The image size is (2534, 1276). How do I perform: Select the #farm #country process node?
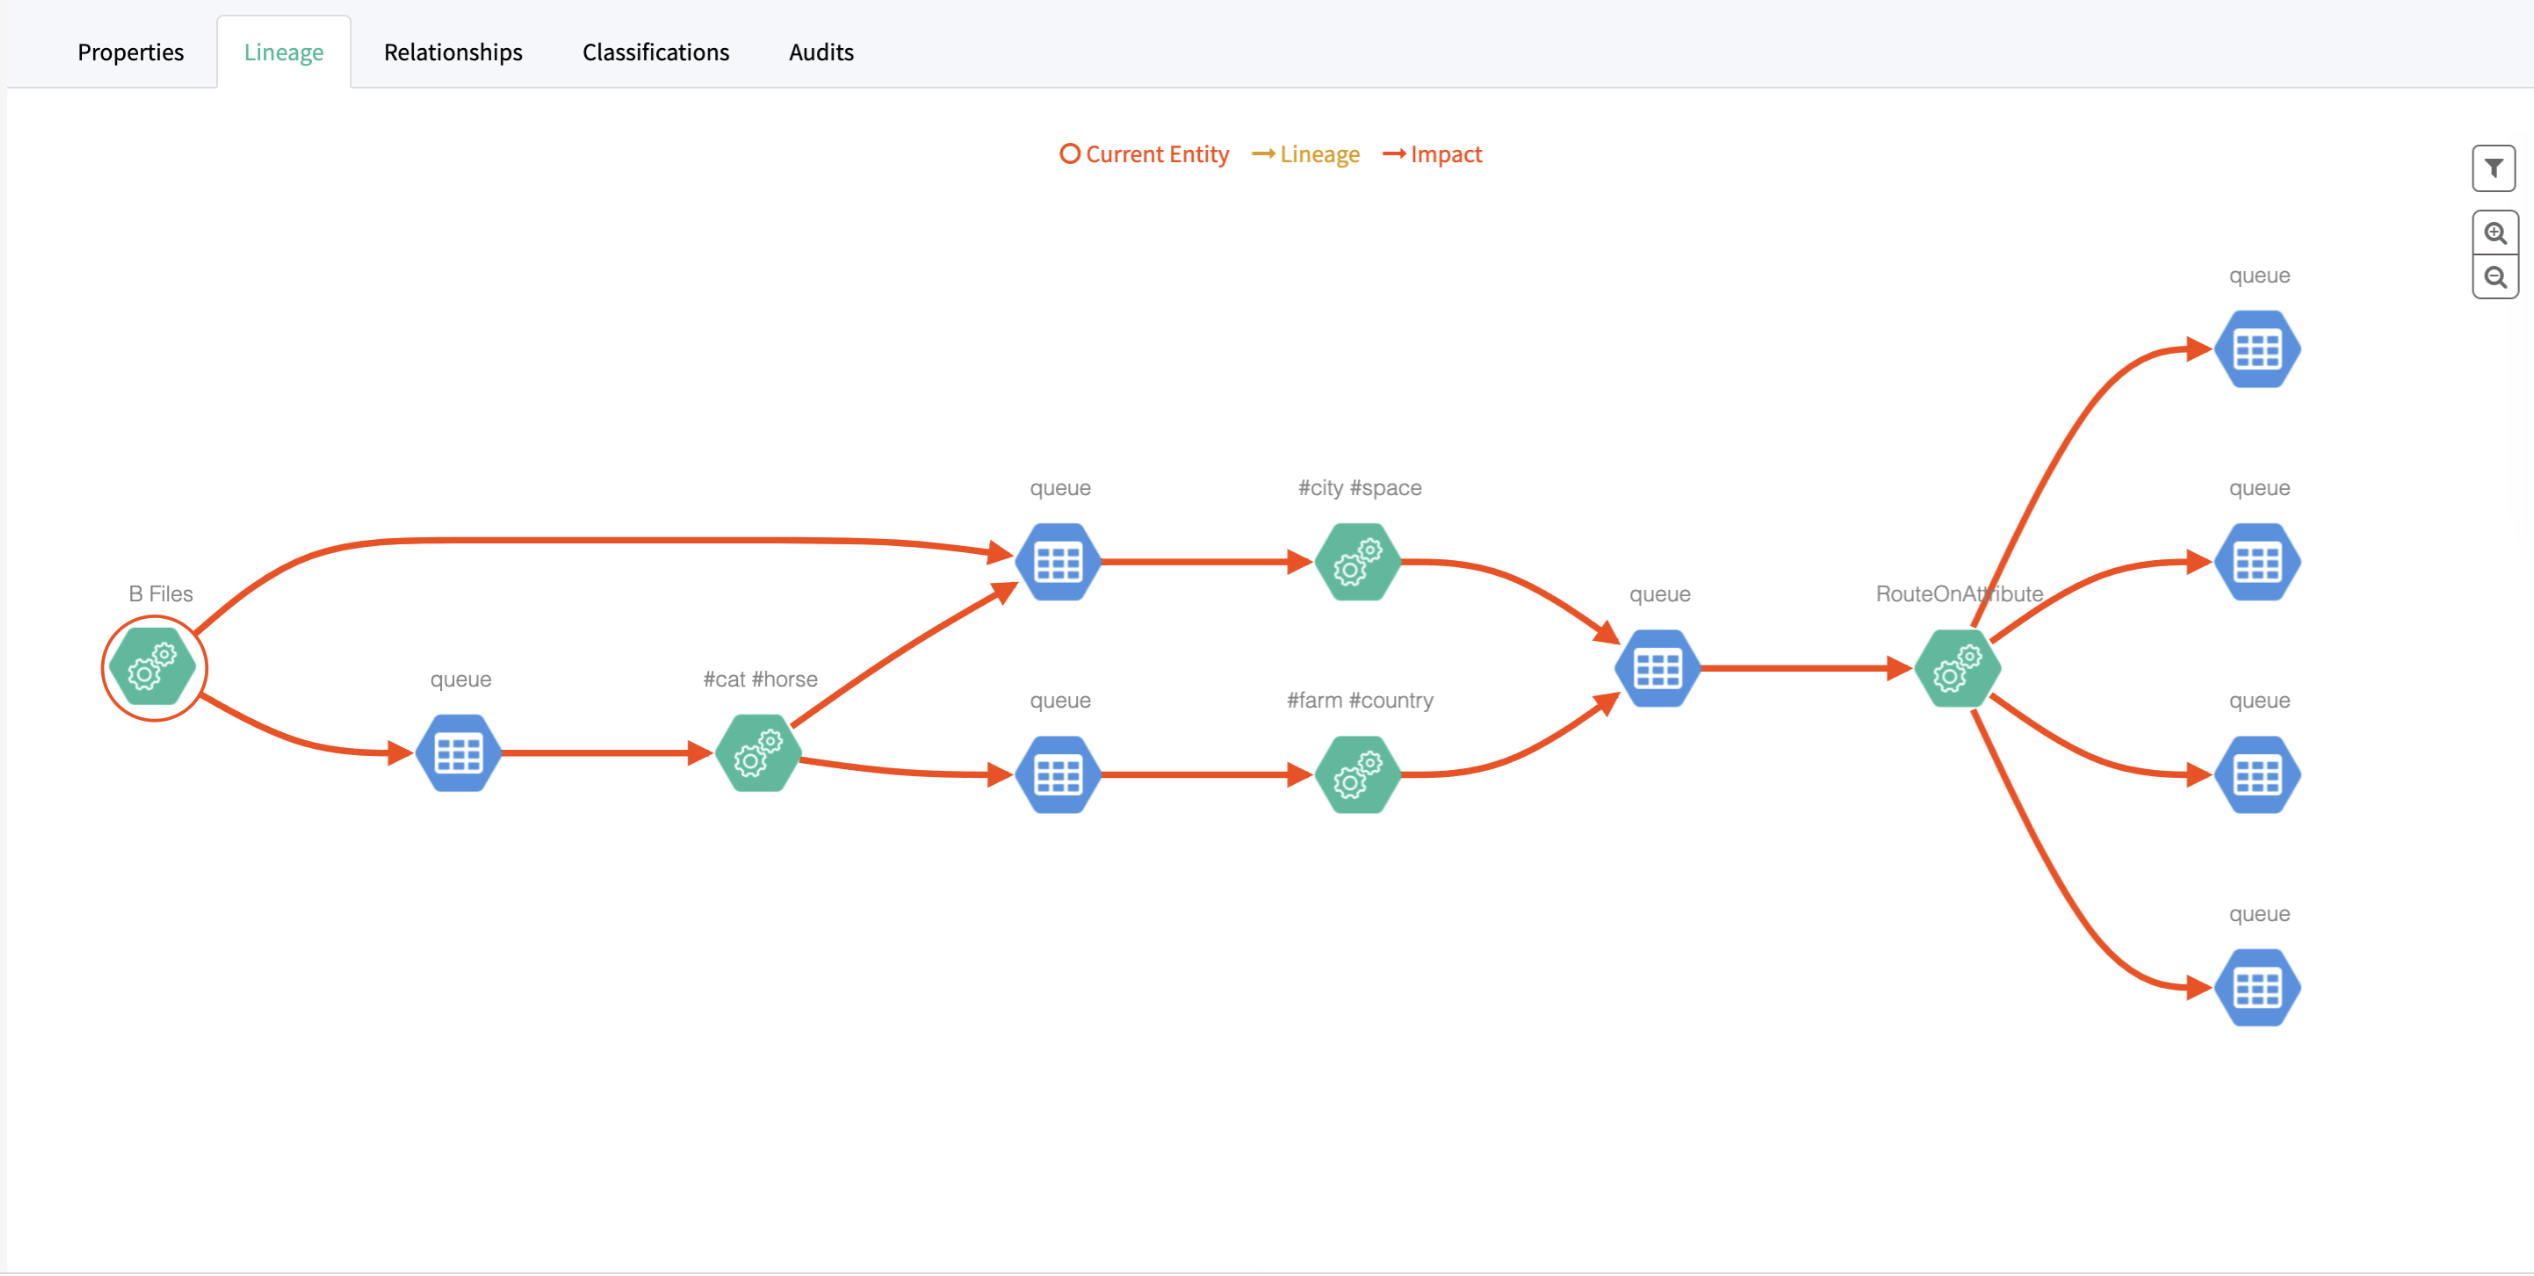pos(1357,775)
